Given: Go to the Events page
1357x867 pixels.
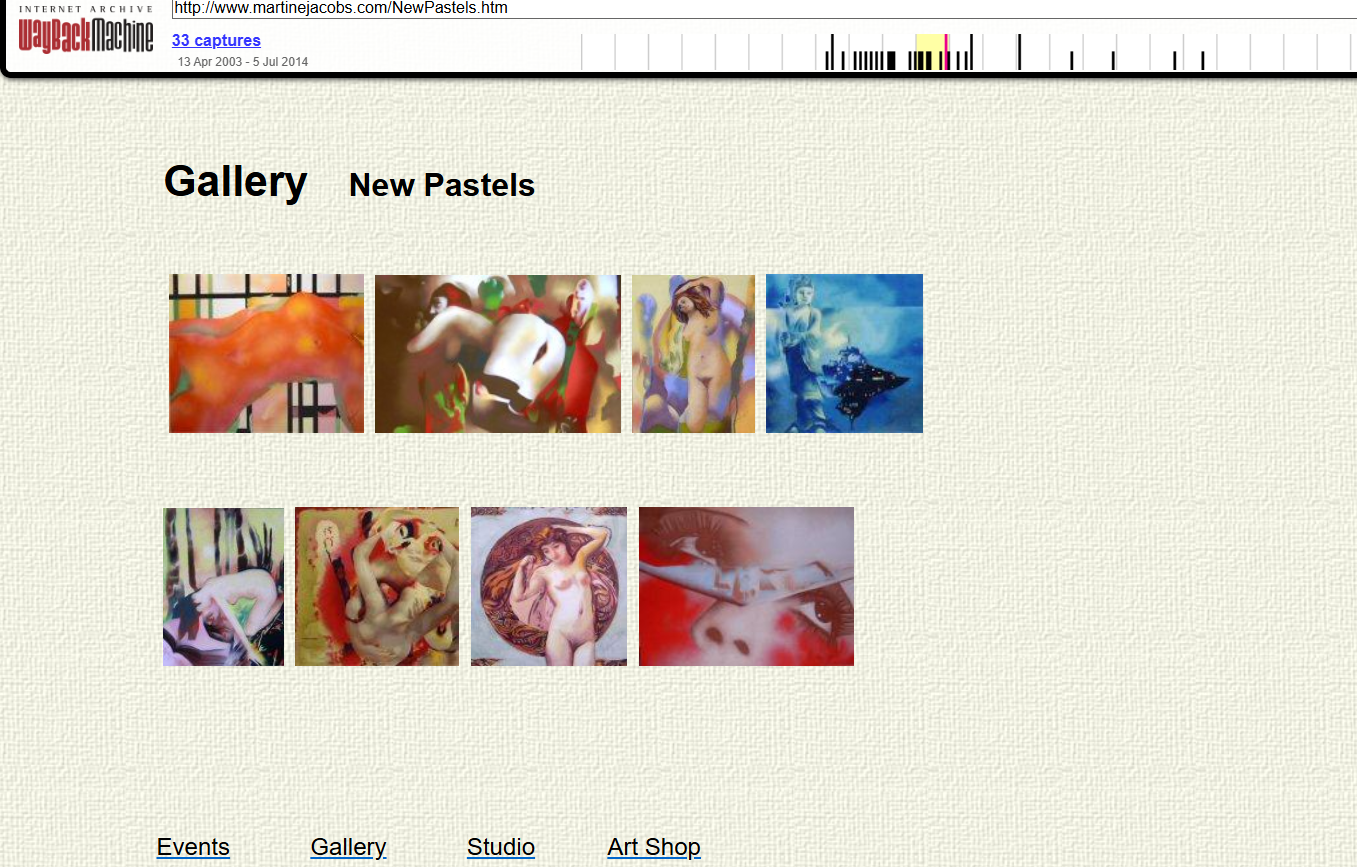Looking at the screenshot, I should (193, 847).
